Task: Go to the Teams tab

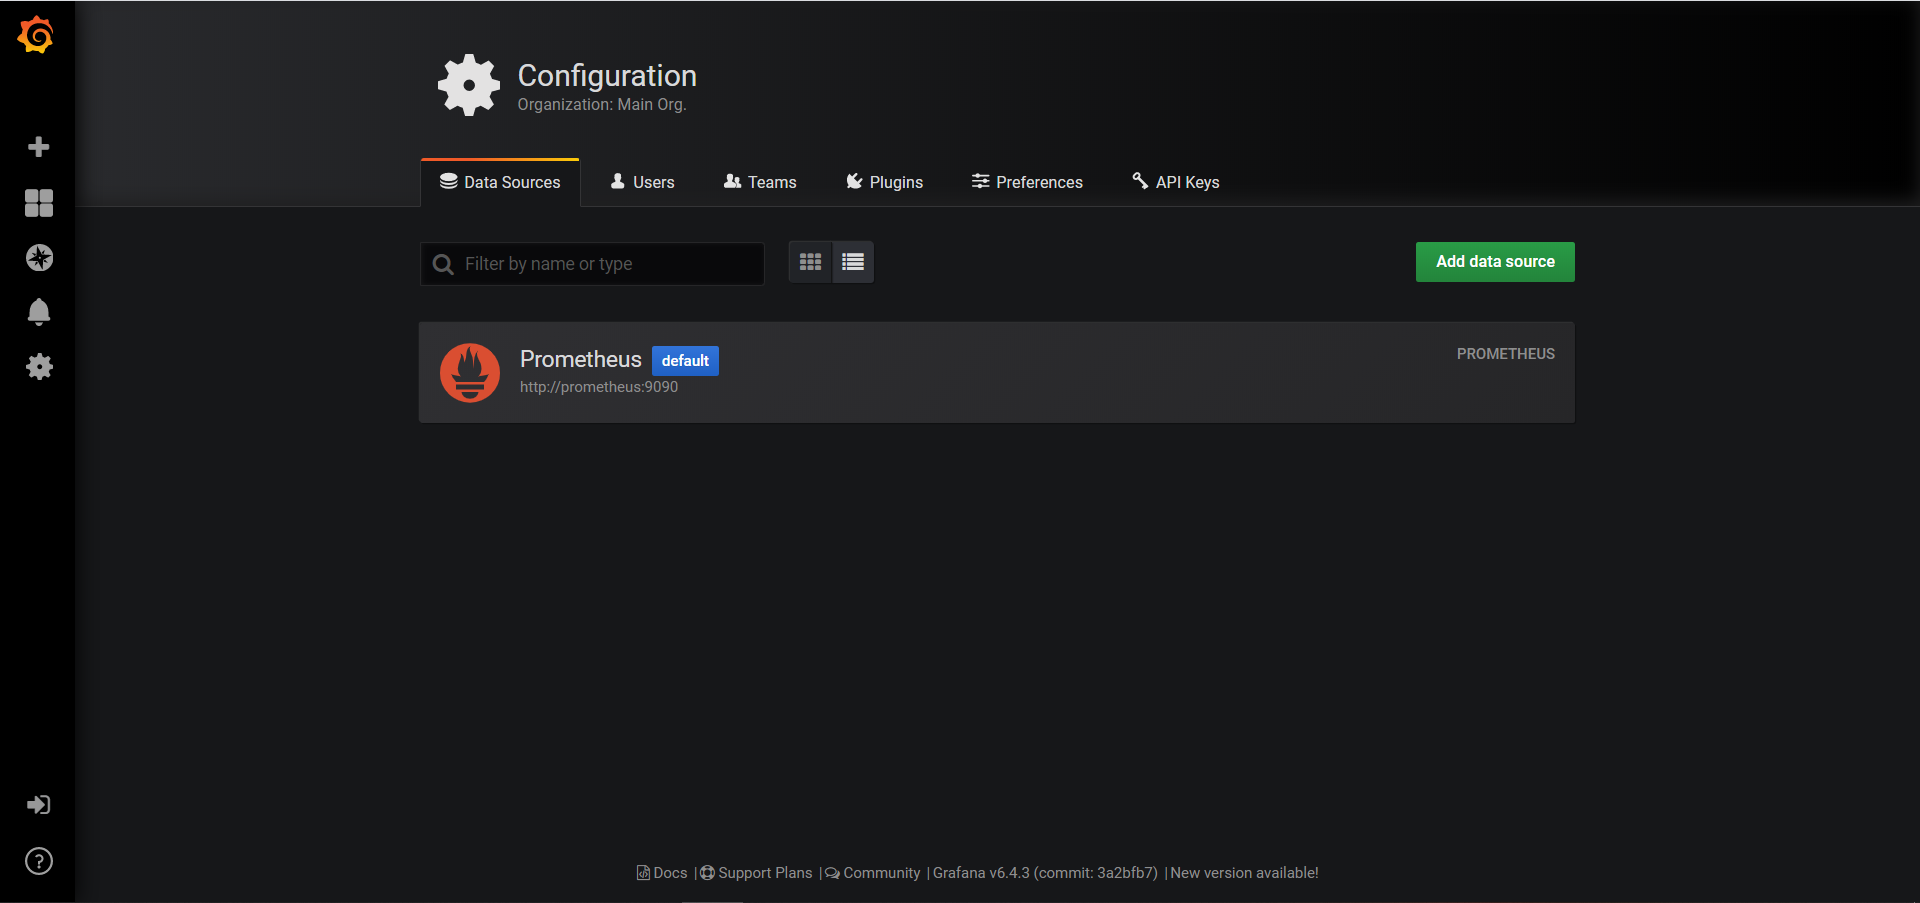Action: 760,182
